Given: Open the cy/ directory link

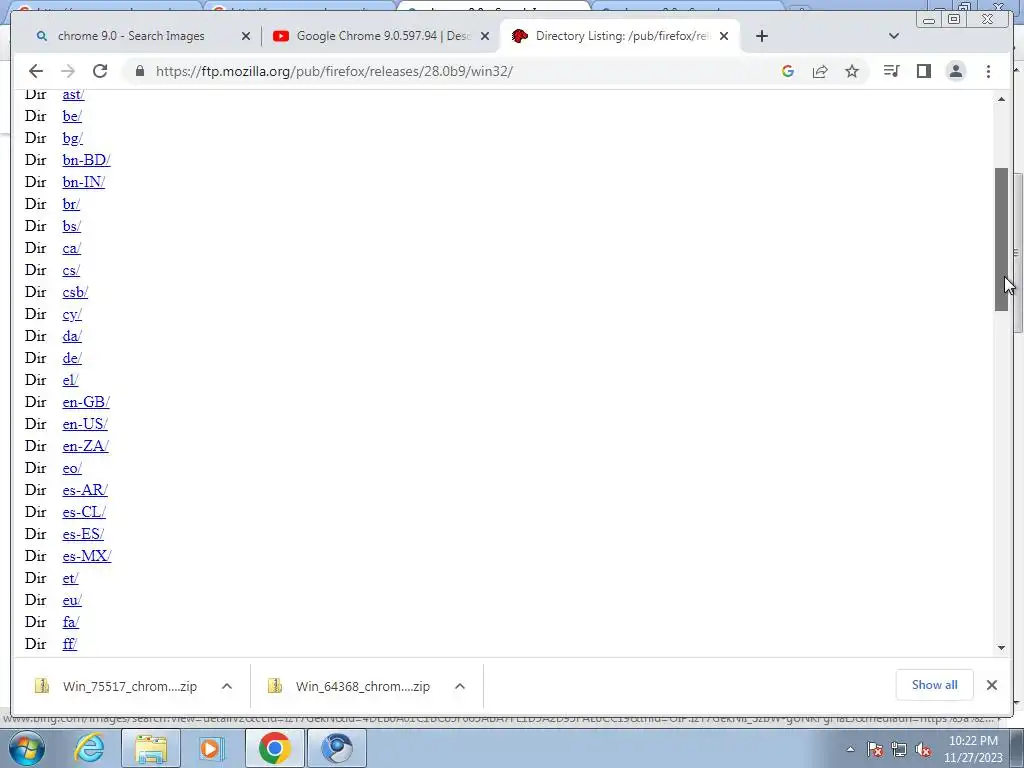Looking at the screenshot, I should 72,314.
